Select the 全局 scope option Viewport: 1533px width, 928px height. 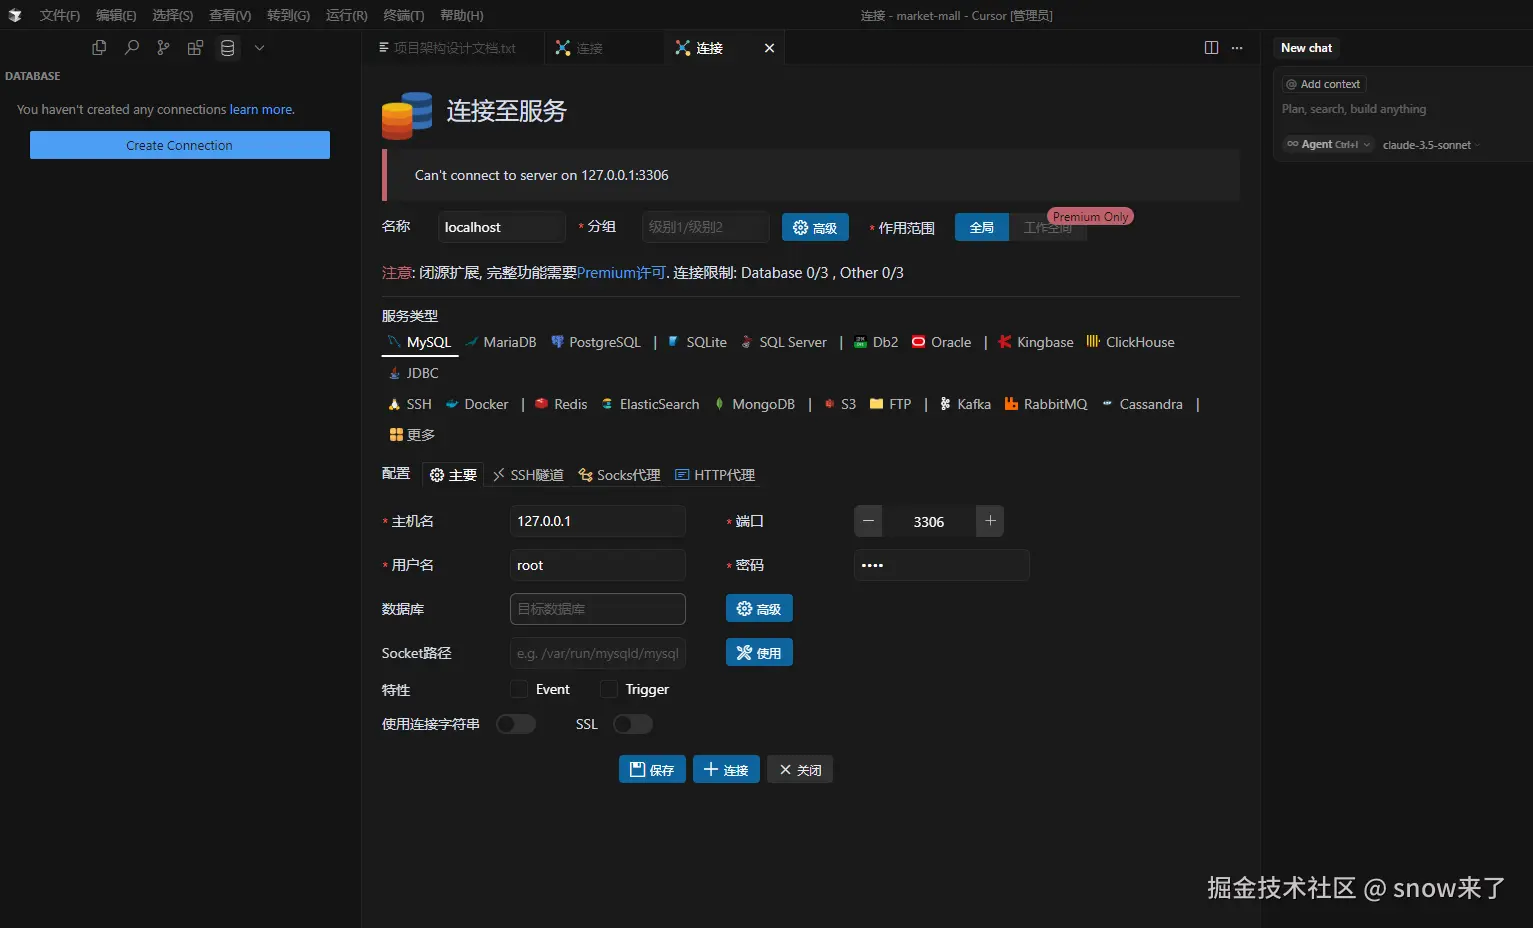[982, 228]
